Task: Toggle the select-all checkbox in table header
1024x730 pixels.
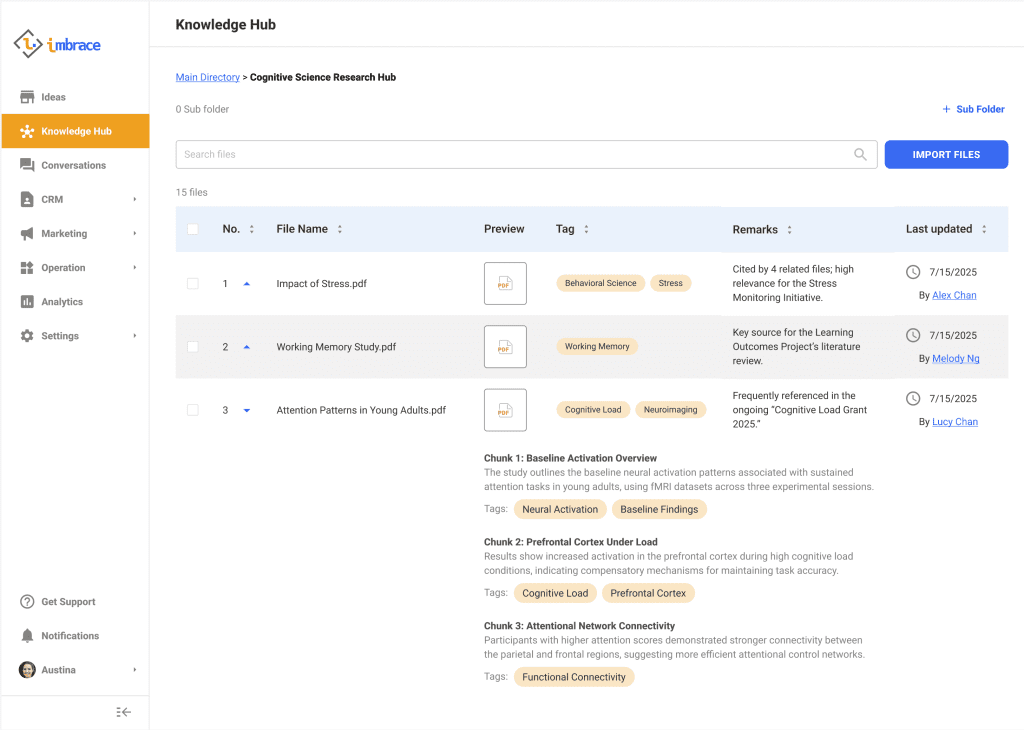Action: (x=193, y=229)
